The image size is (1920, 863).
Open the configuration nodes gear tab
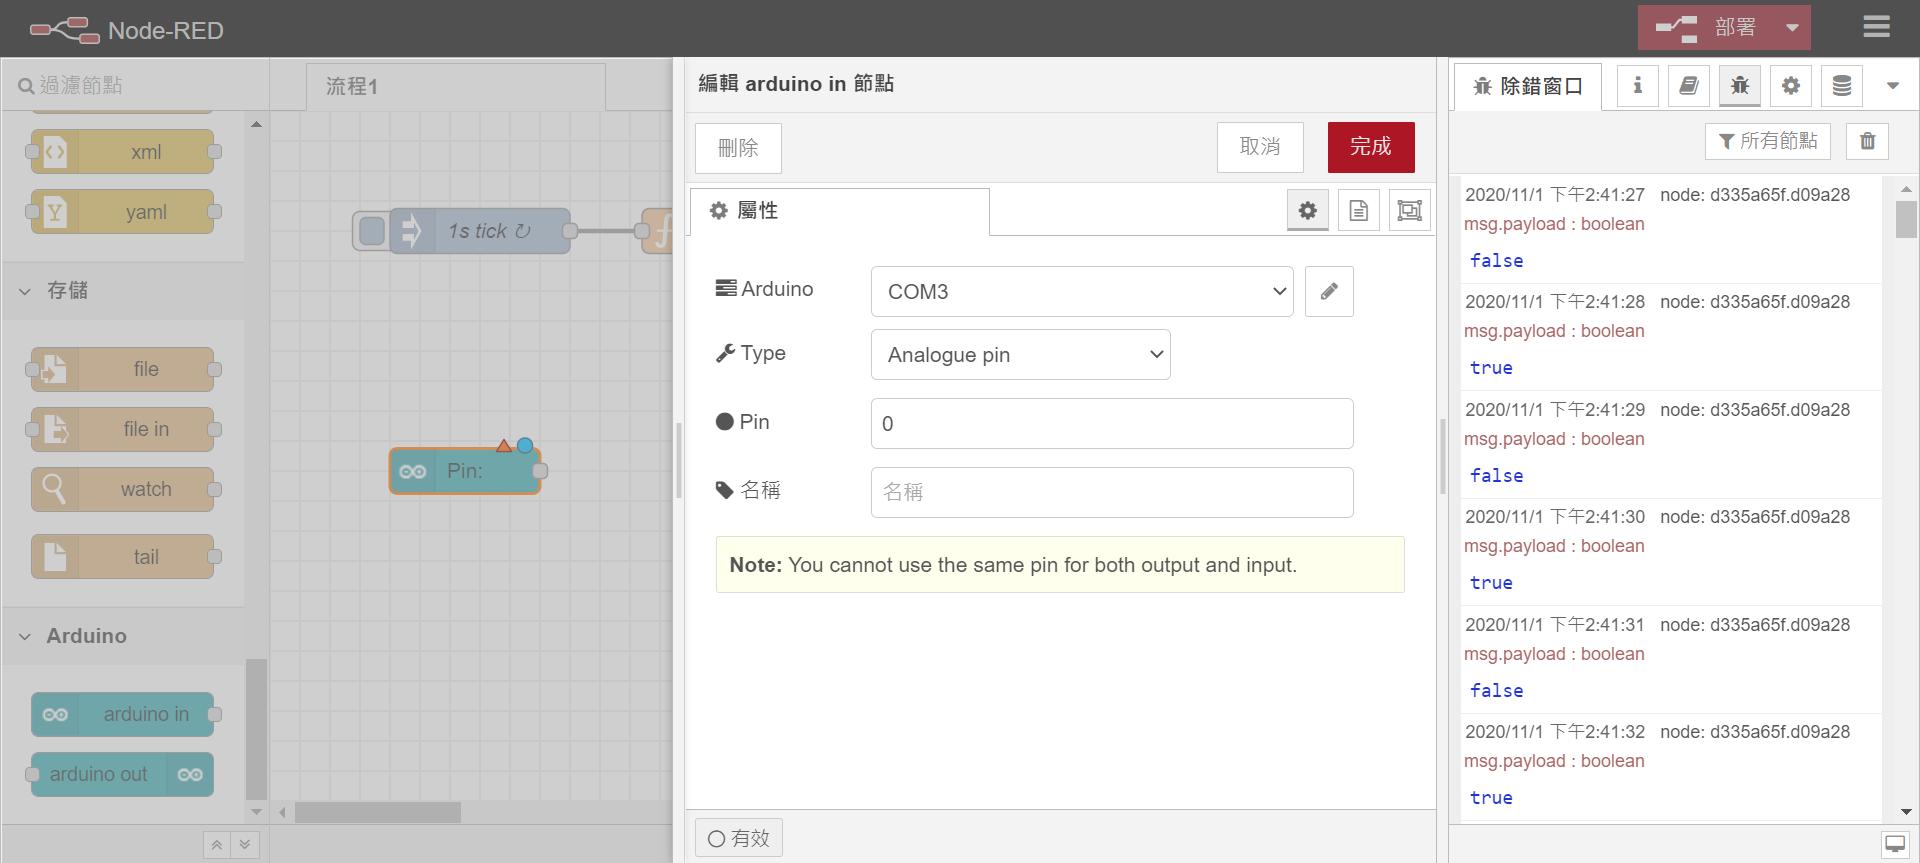[x=1790, y=86]
